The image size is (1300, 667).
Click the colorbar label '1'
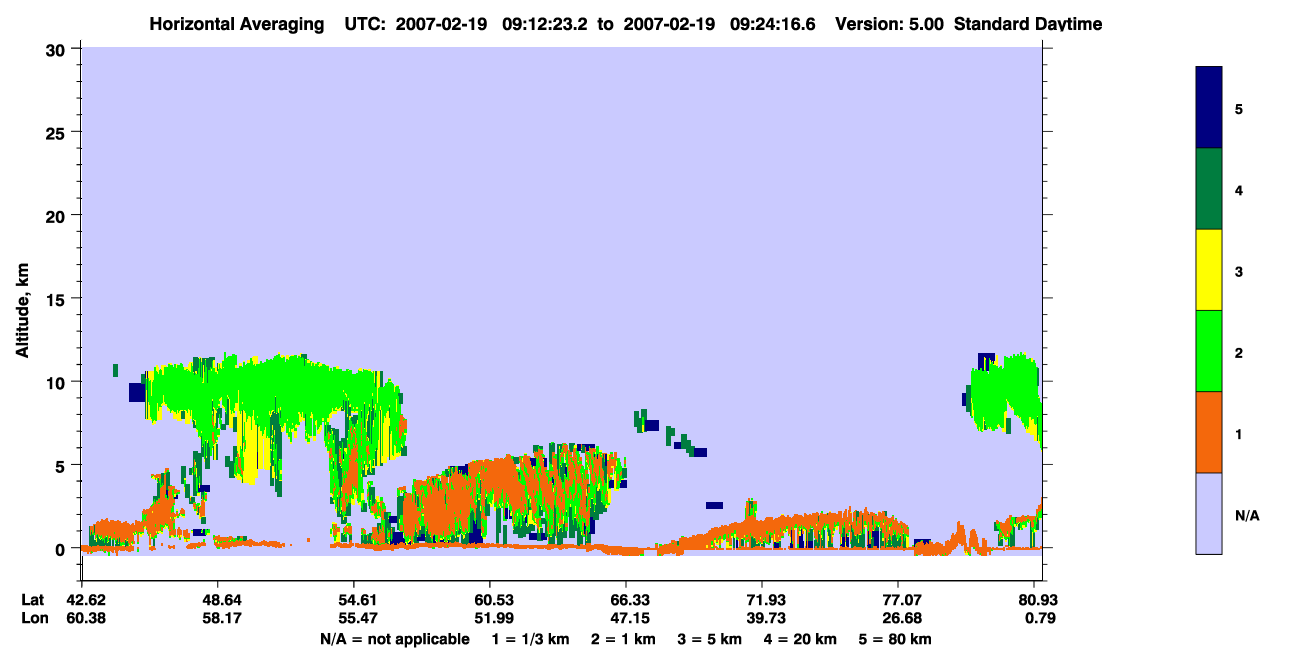point(1239,433)
